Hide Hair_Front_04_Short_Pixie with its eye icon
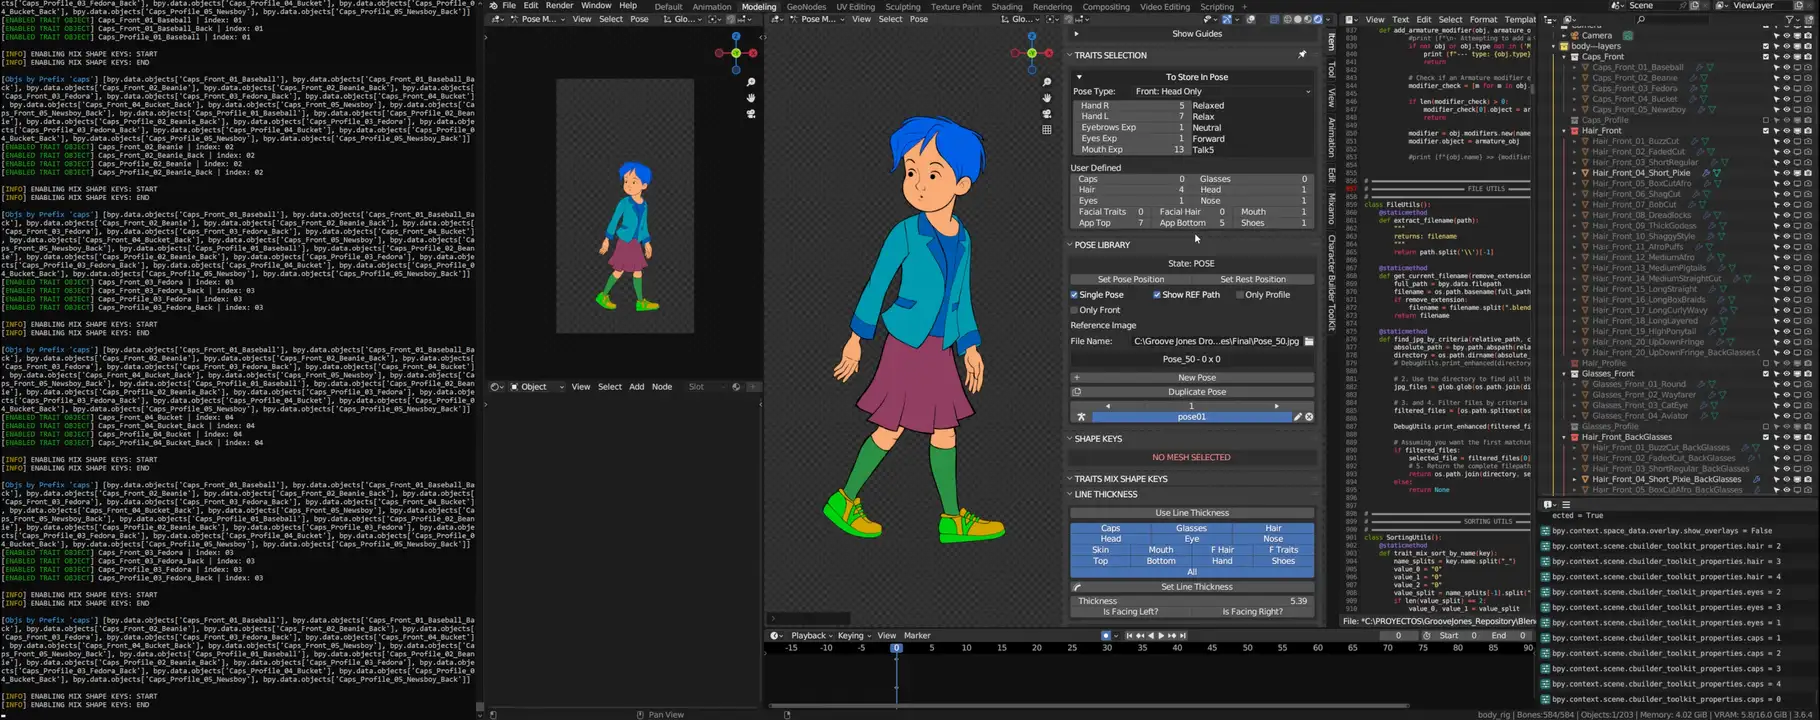 point(1787,173)
